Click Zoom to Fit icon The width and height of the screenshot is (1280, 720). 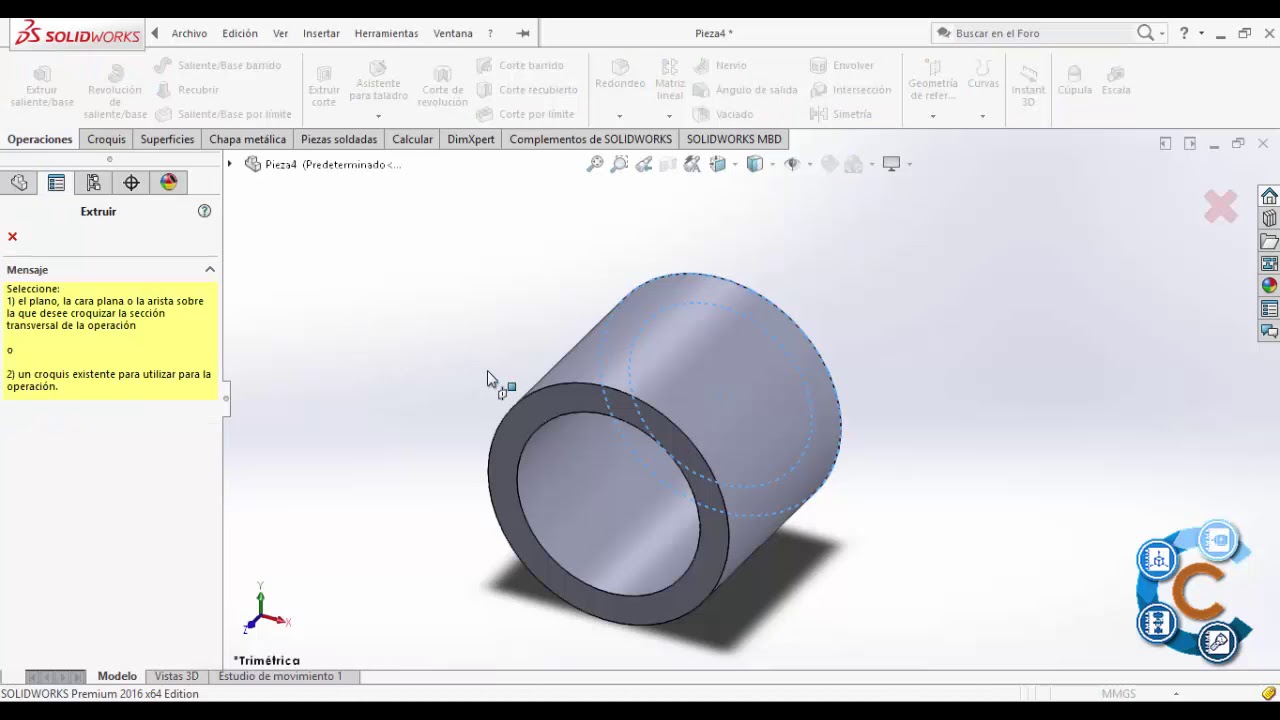(x=595, y=164)
